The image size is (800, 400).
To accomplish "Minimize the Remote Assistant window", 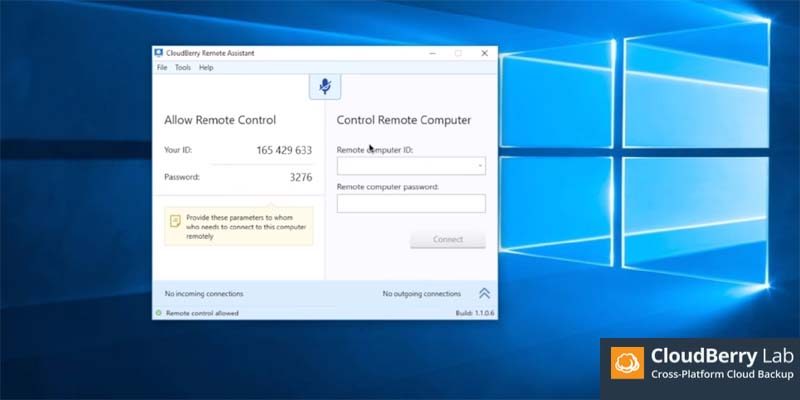I will coord(432,53).
